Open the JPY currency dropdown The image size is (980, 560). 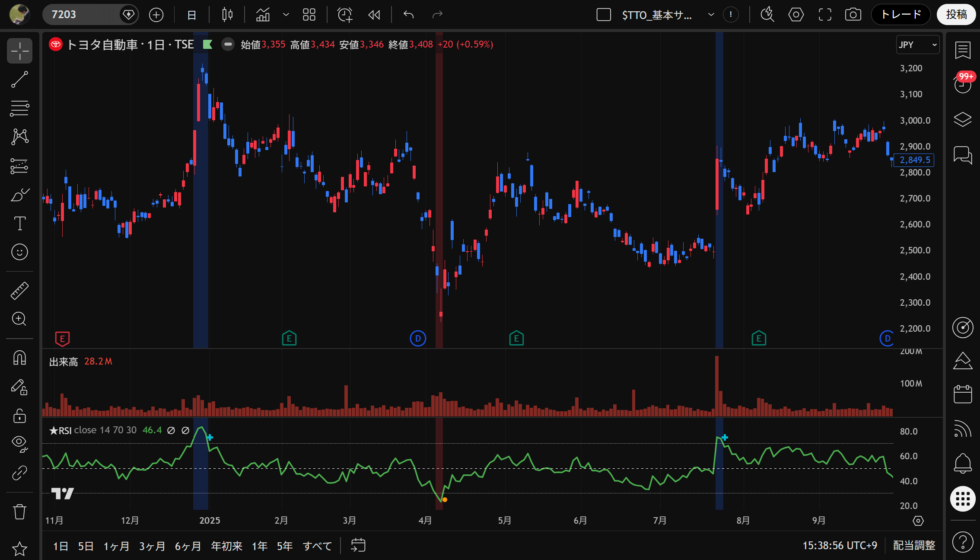tap(917, 45)
